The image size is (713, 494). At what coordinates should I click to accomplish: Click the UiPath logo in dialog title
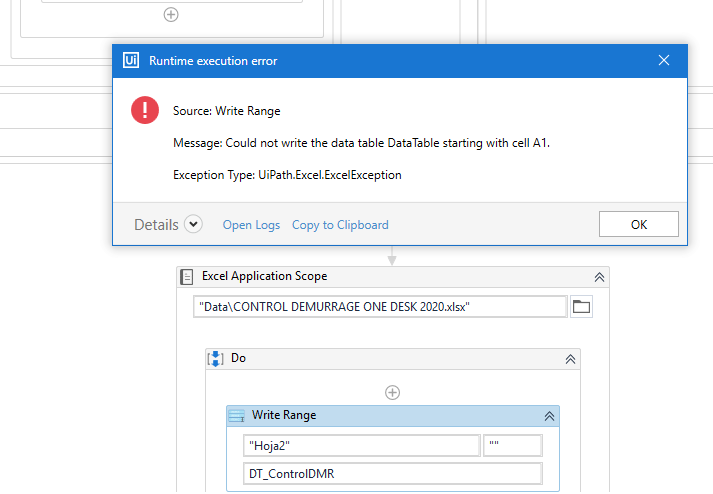(131, 61)
